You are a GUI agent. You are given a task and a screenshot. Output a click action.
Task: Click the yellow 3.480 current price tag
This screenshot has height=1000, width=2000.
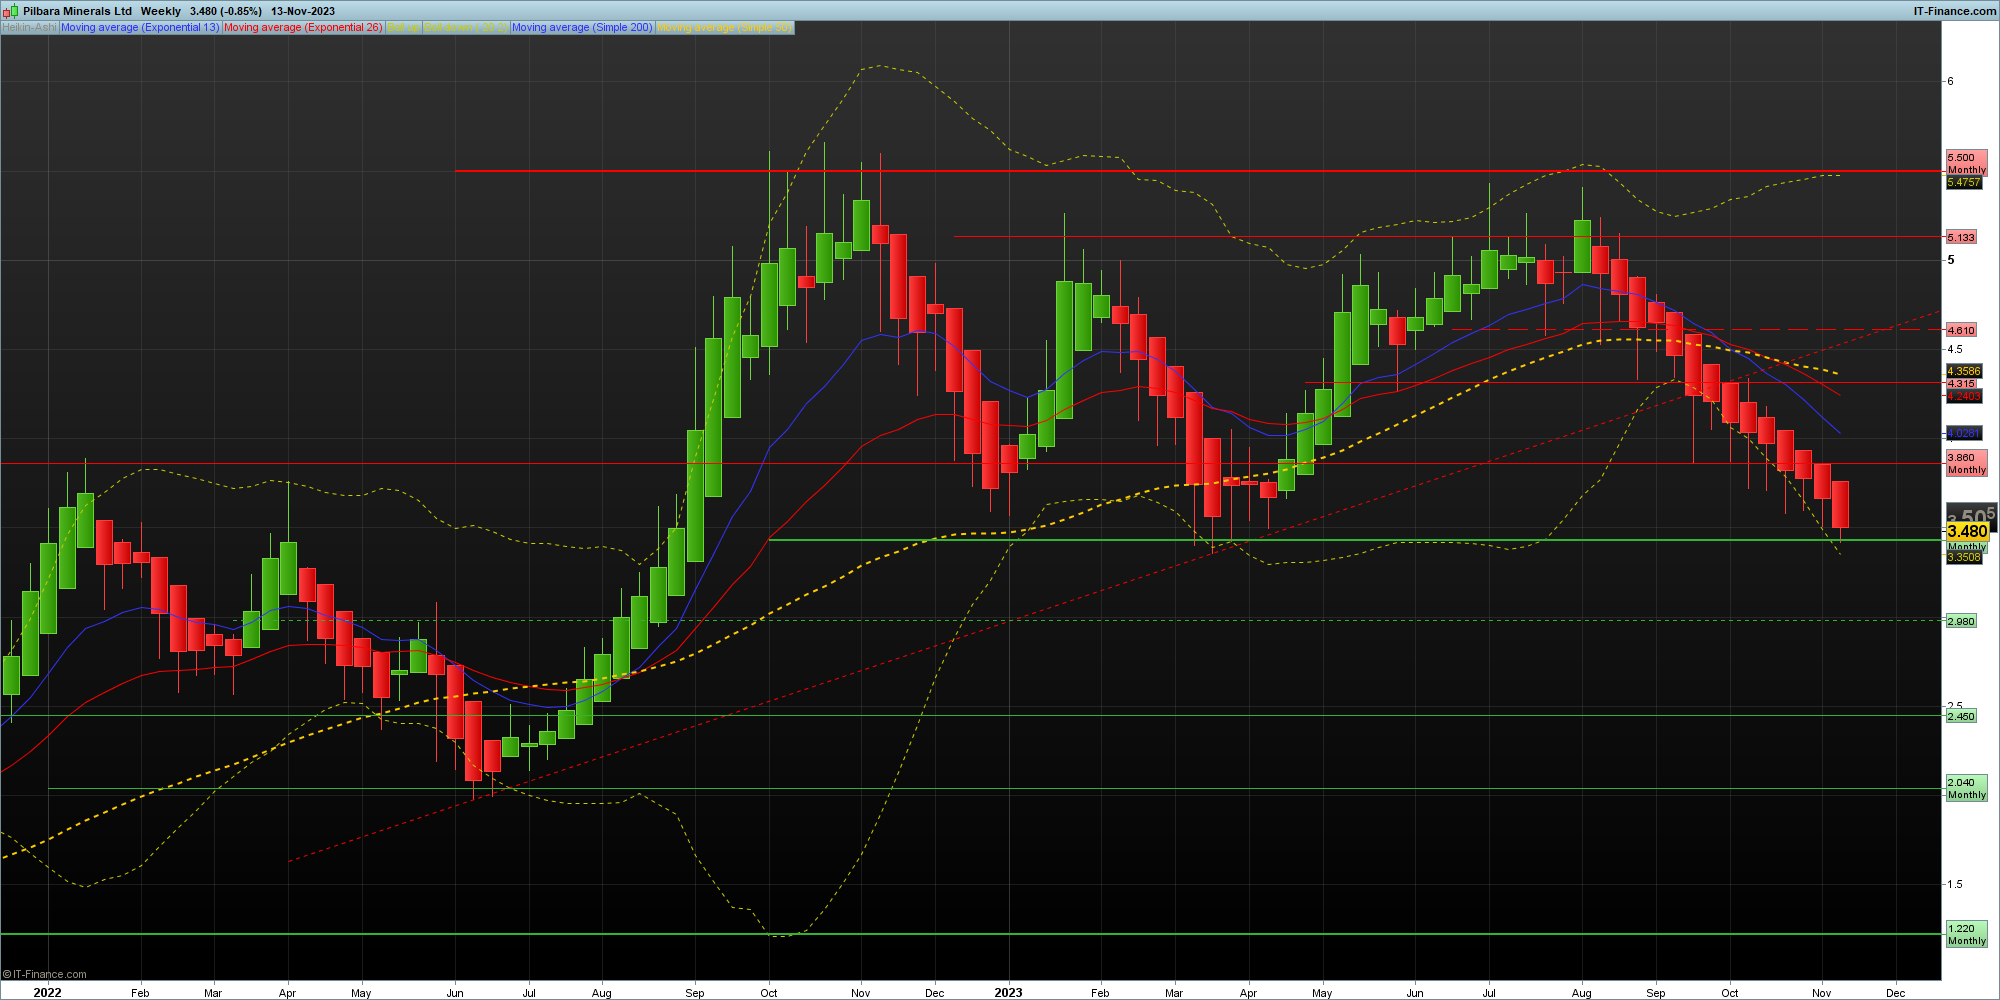coord(1967,531)
